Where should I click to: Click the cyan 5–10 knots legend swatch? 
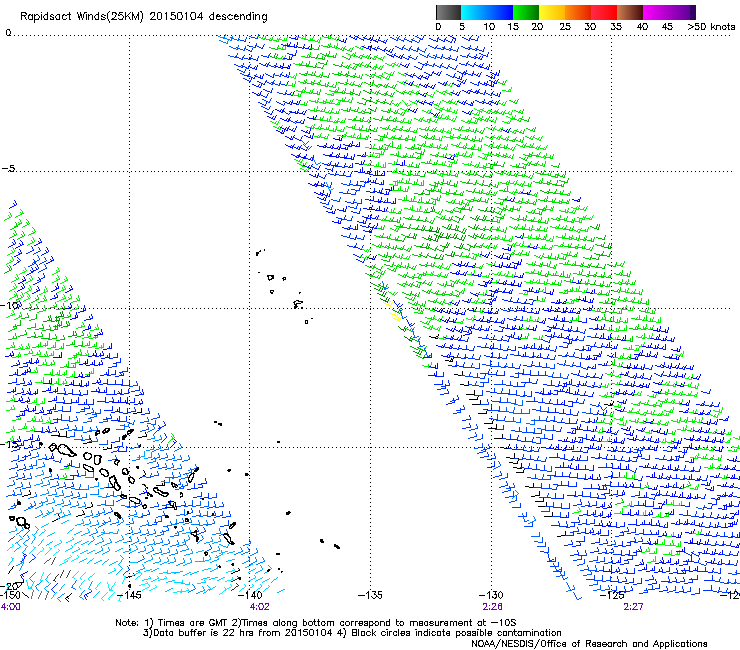coord(474,12)
